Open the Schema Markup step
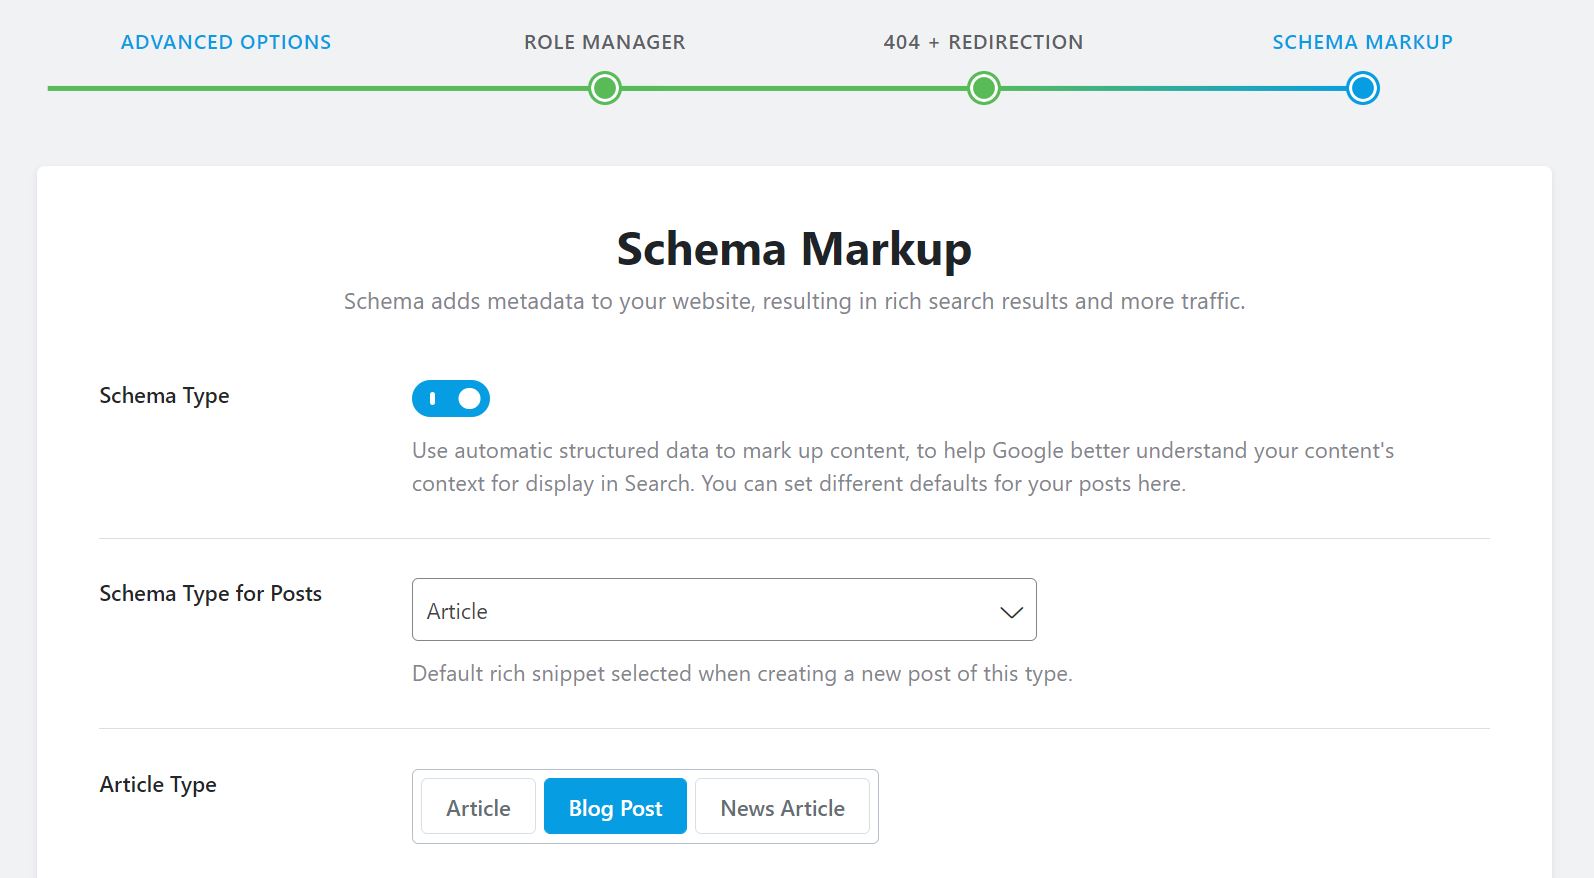 tap(1362, 42)
